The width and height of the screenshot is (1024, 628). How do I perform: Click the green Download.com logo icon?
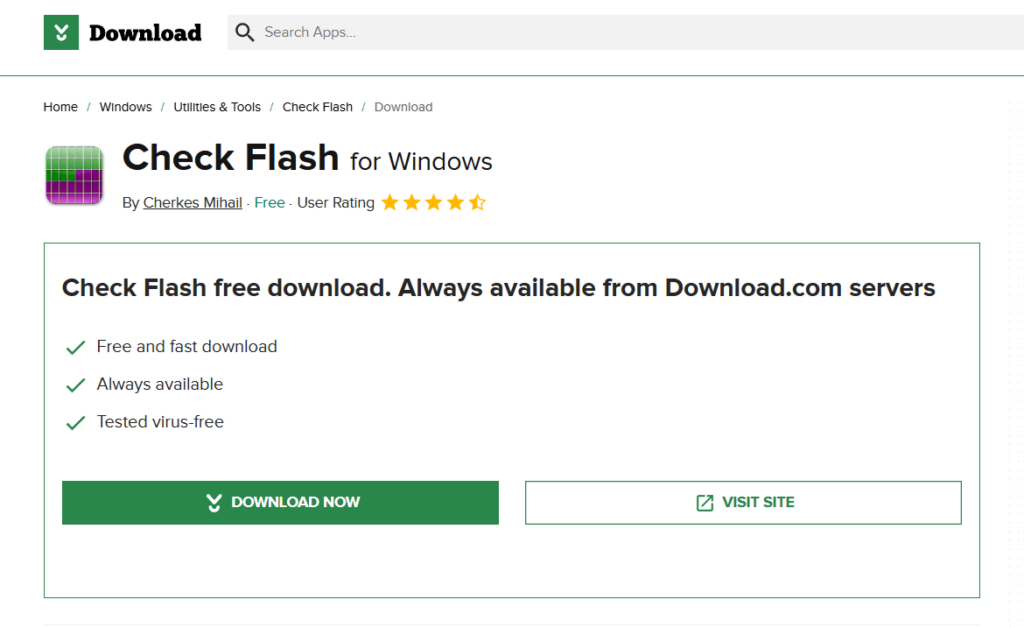tap(60, 32)
